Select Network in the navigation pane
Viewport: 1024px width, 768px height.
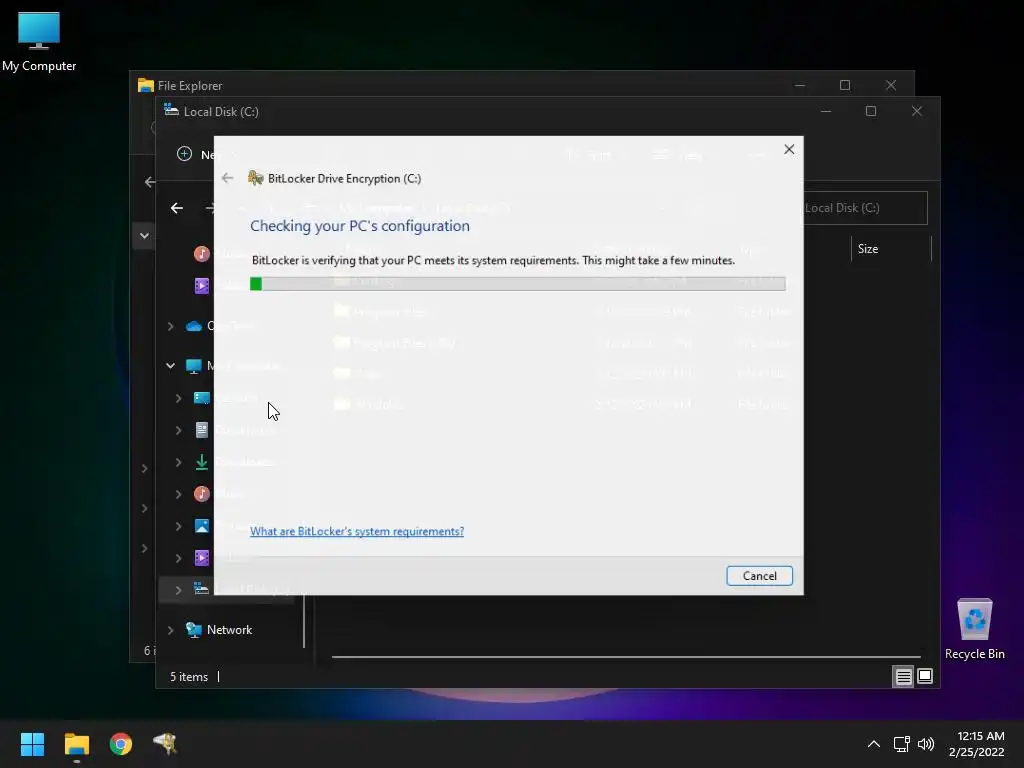(x=229, y=630)
